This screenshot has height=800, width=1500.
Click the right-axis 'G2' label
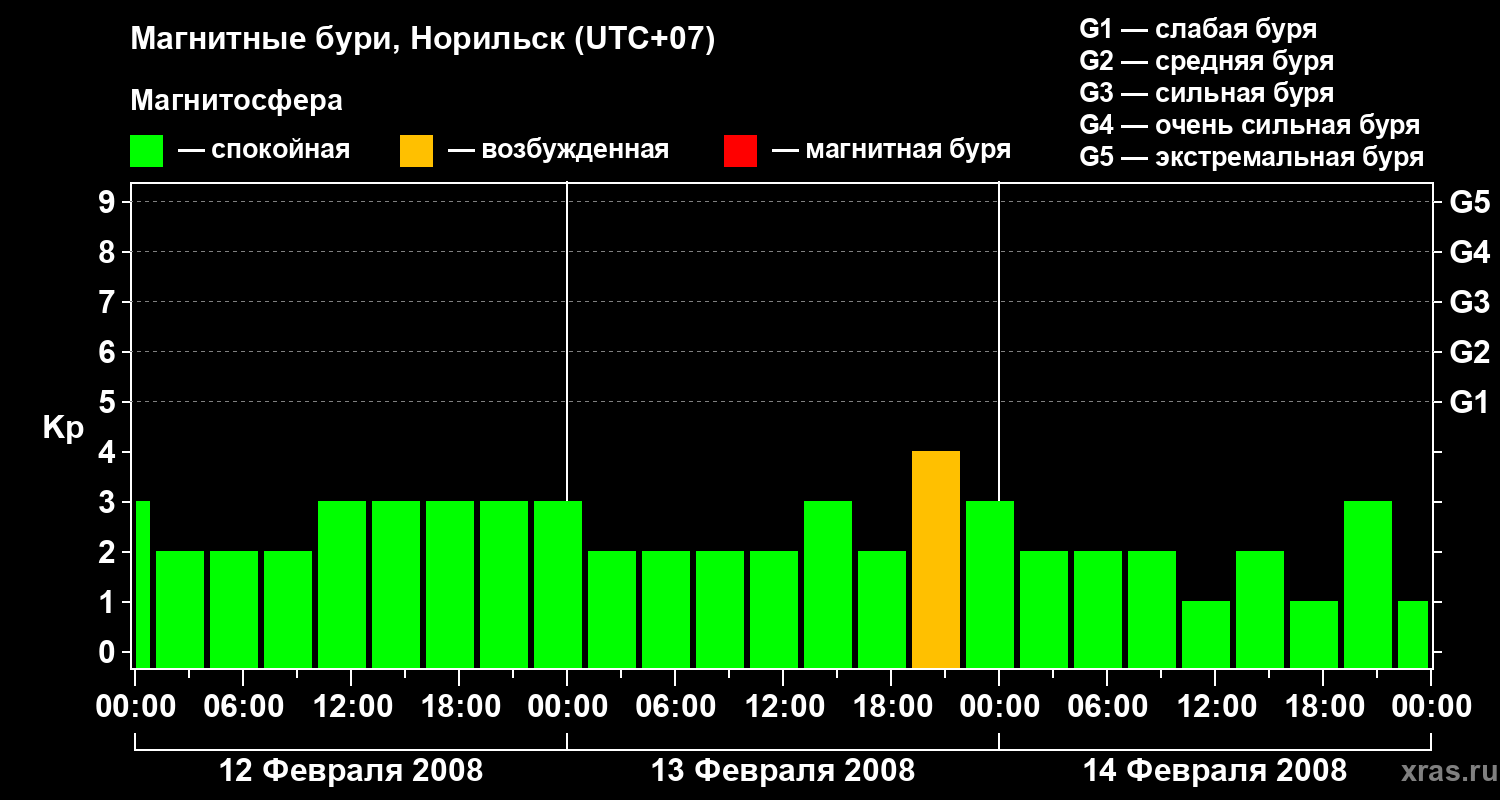point(1469,352)
